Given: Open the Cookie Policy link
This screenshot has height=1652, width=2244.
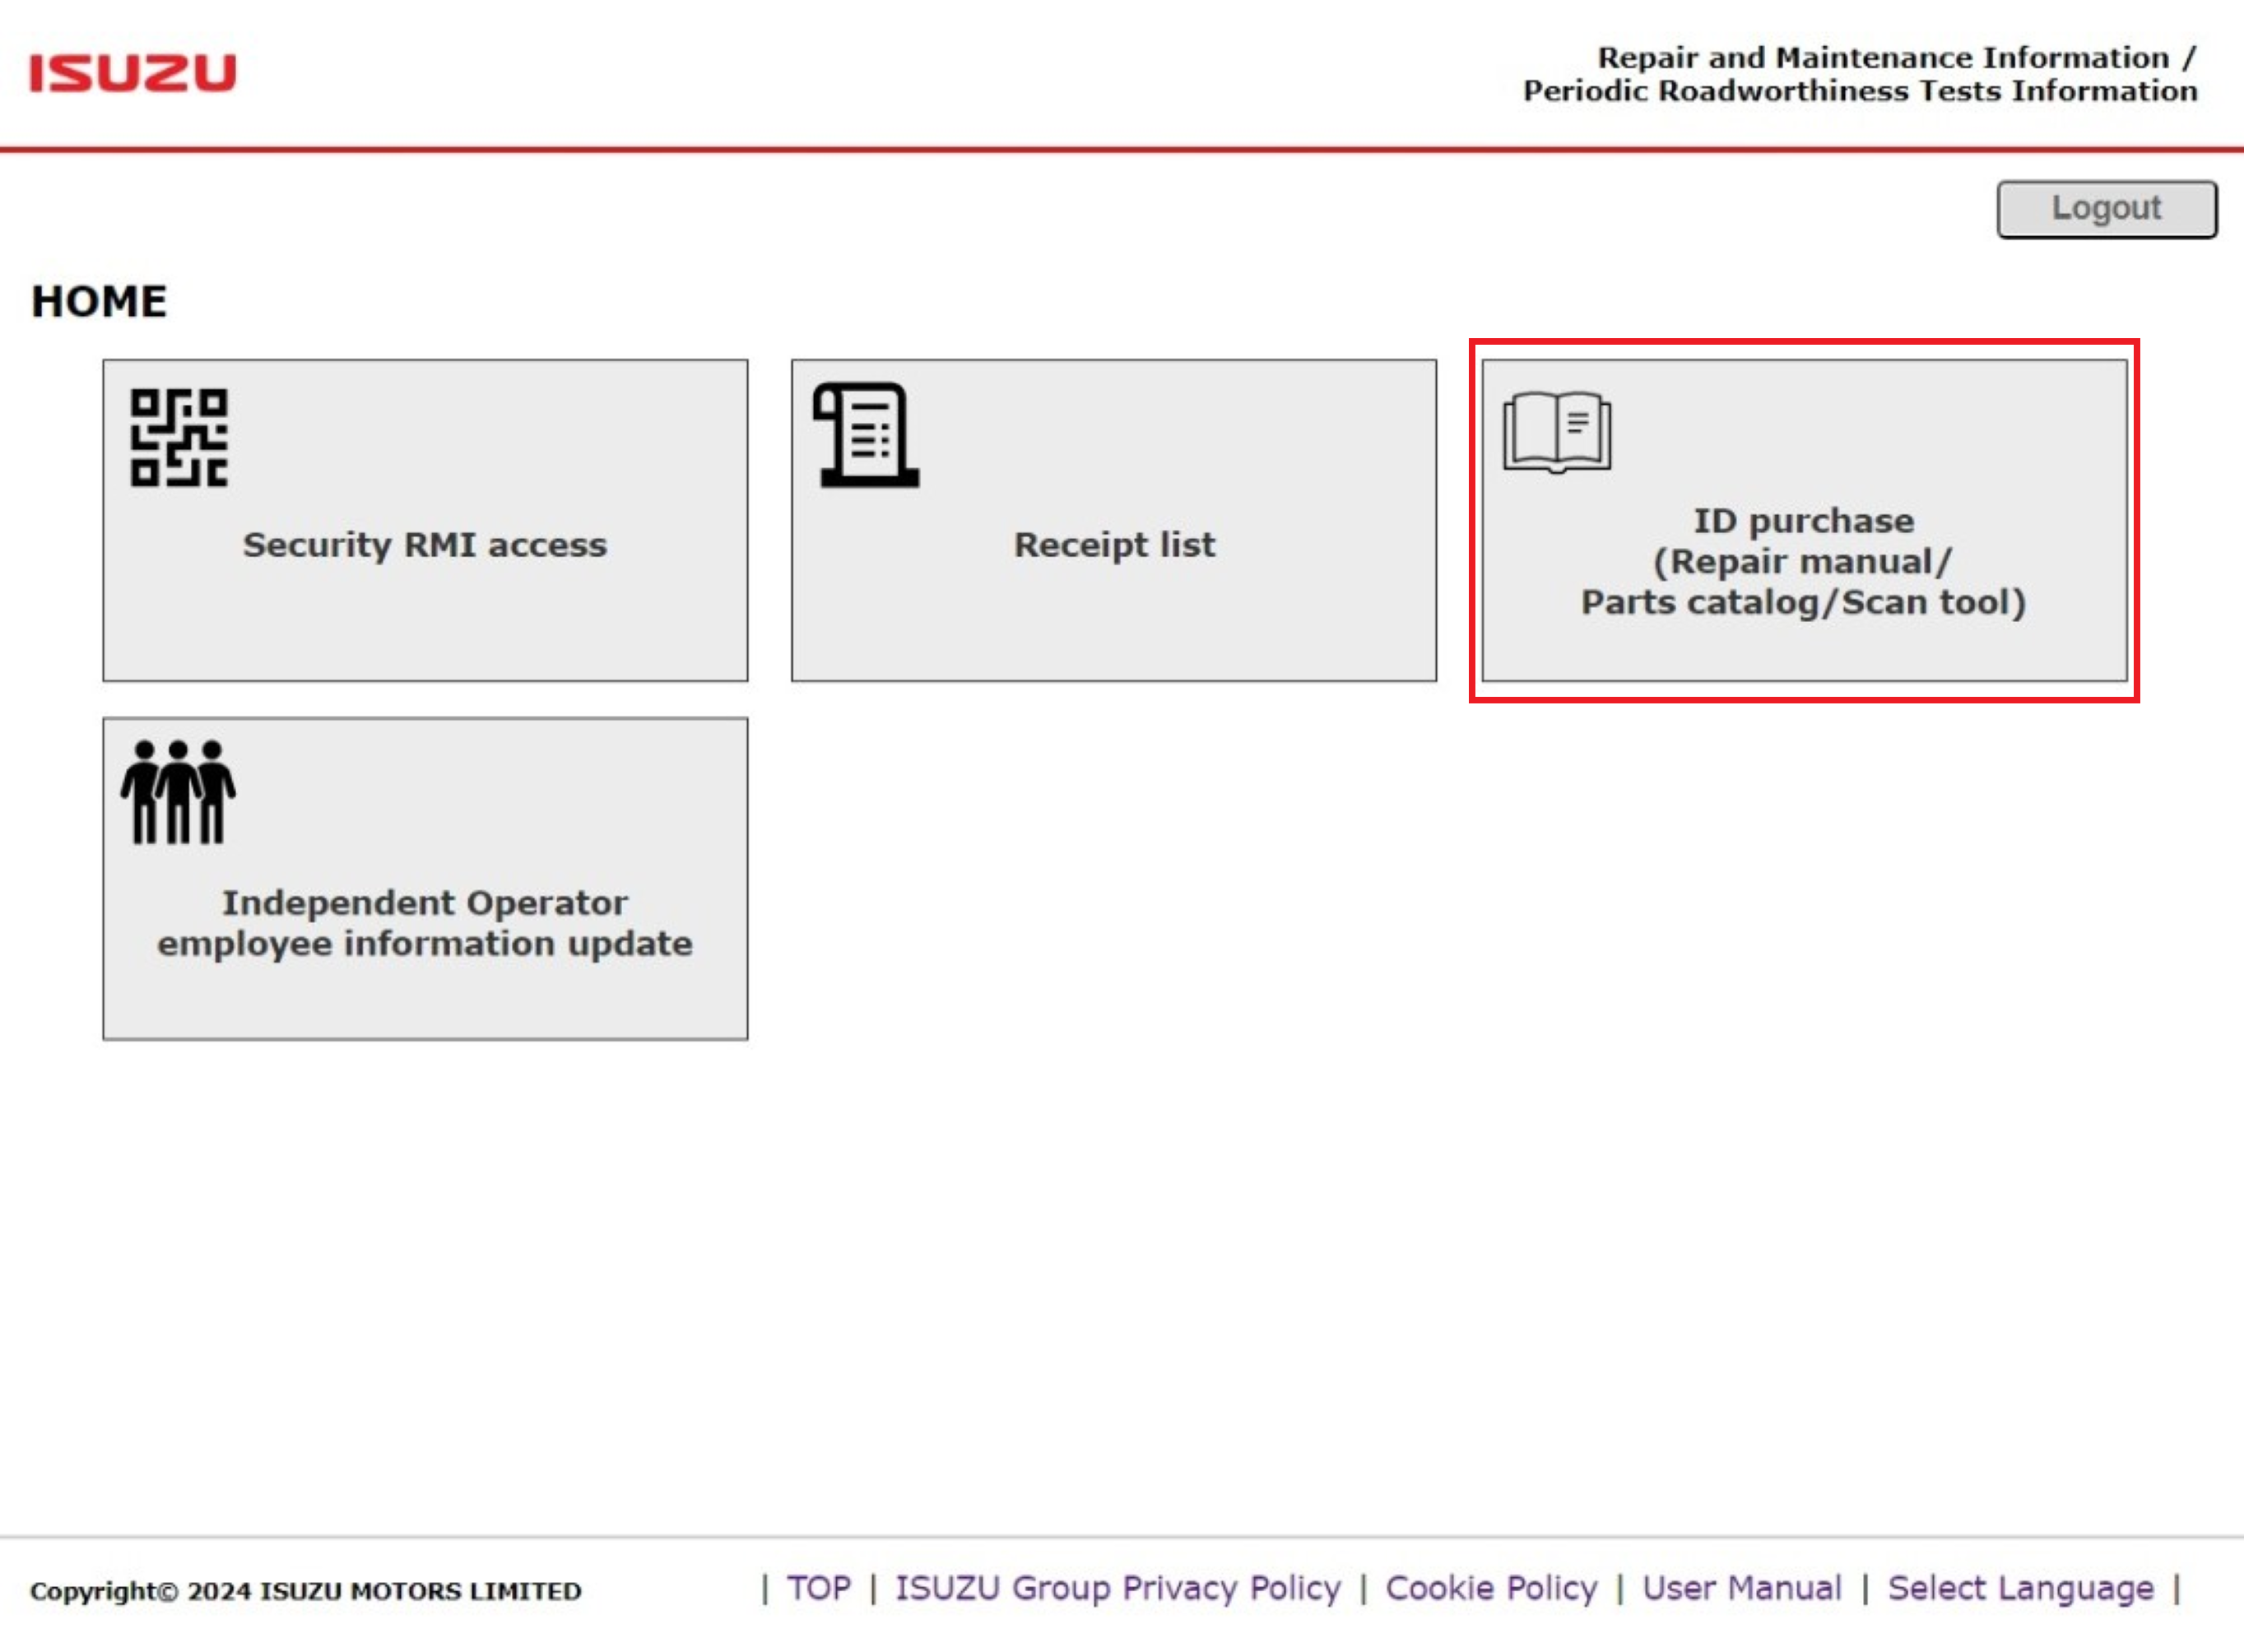Looking at the screenshot, I should coord(1491,1588).
